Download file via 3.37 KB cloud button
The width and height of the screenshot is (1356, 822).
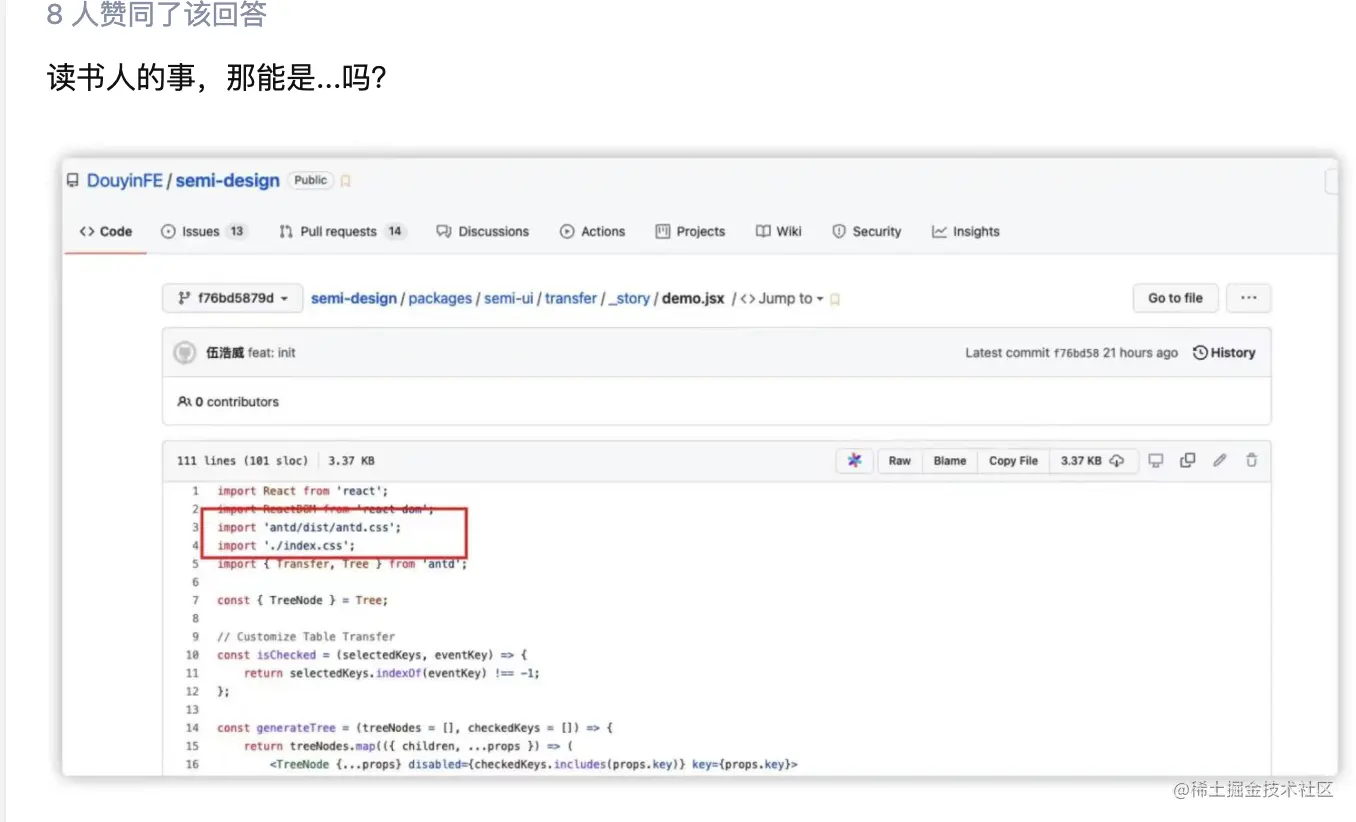point(1092,461)
